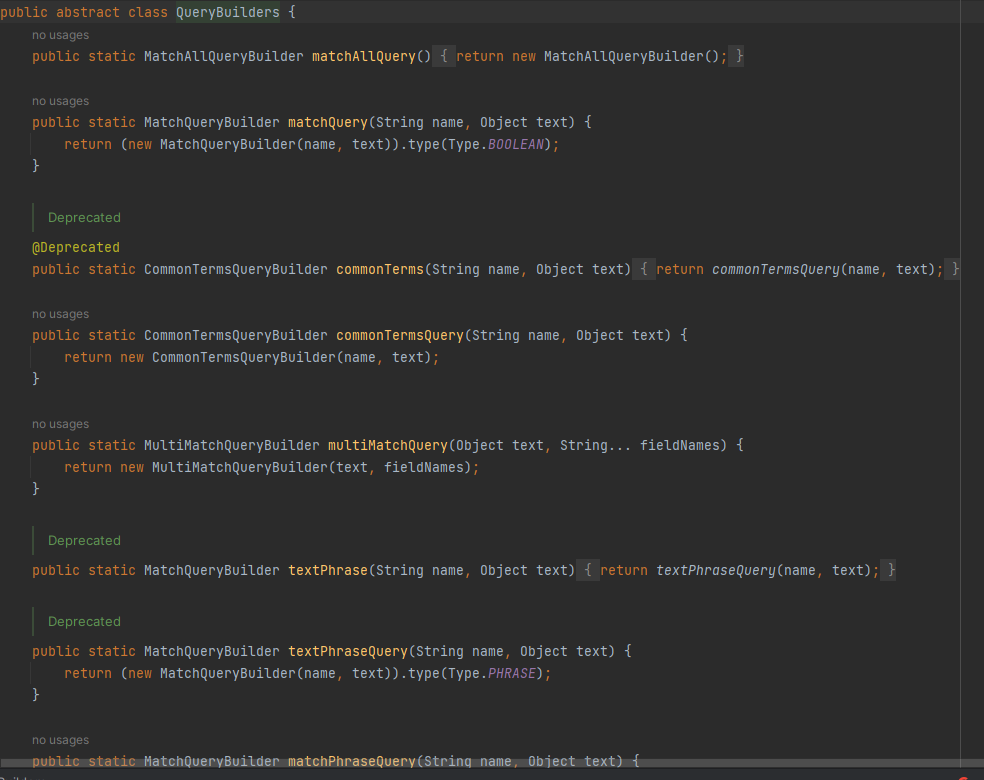Image resolution: width=984 pixels, height=780 pixels.
Task: Click MultiMatchQueryBuilder return type of multiMatchQuery
Action: pyautogui.click(x=232, y=446)
